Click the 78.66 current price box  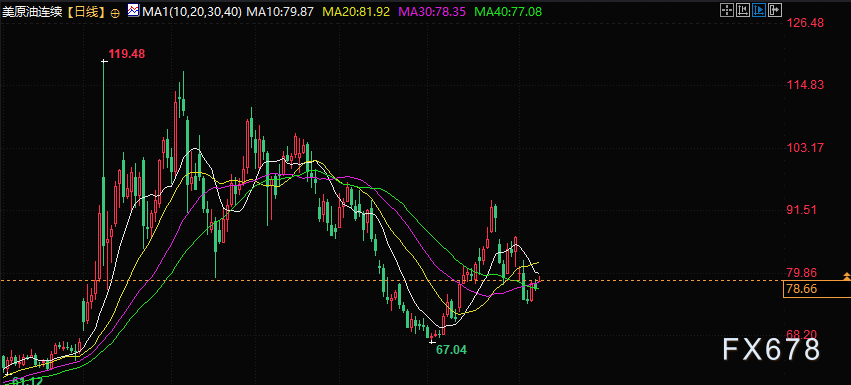click(x=817, y=289)
